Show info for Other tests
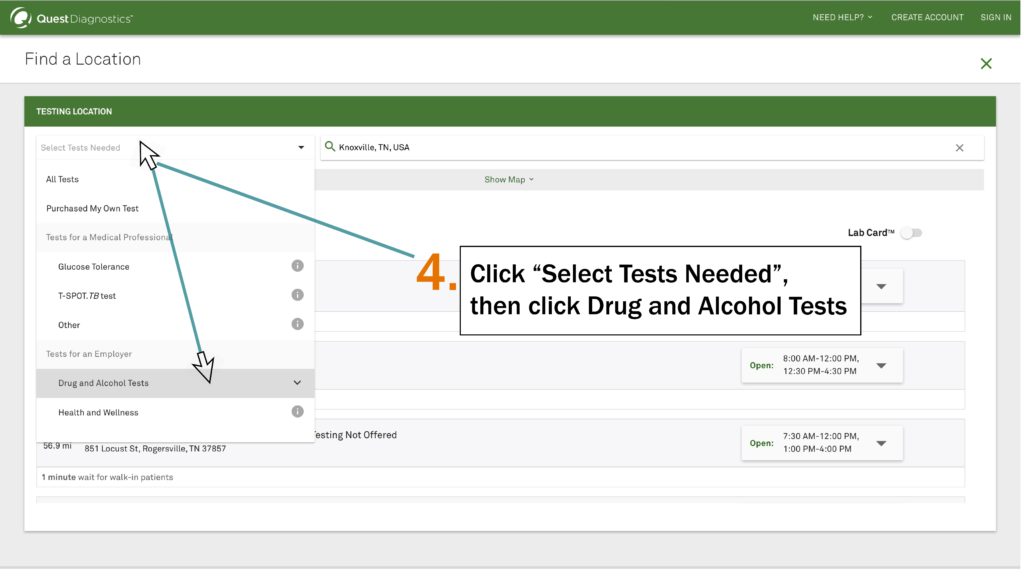Image resolution: width=1024 pixels, height=576 pixels. pyautogui.click(x=297, y=324)
